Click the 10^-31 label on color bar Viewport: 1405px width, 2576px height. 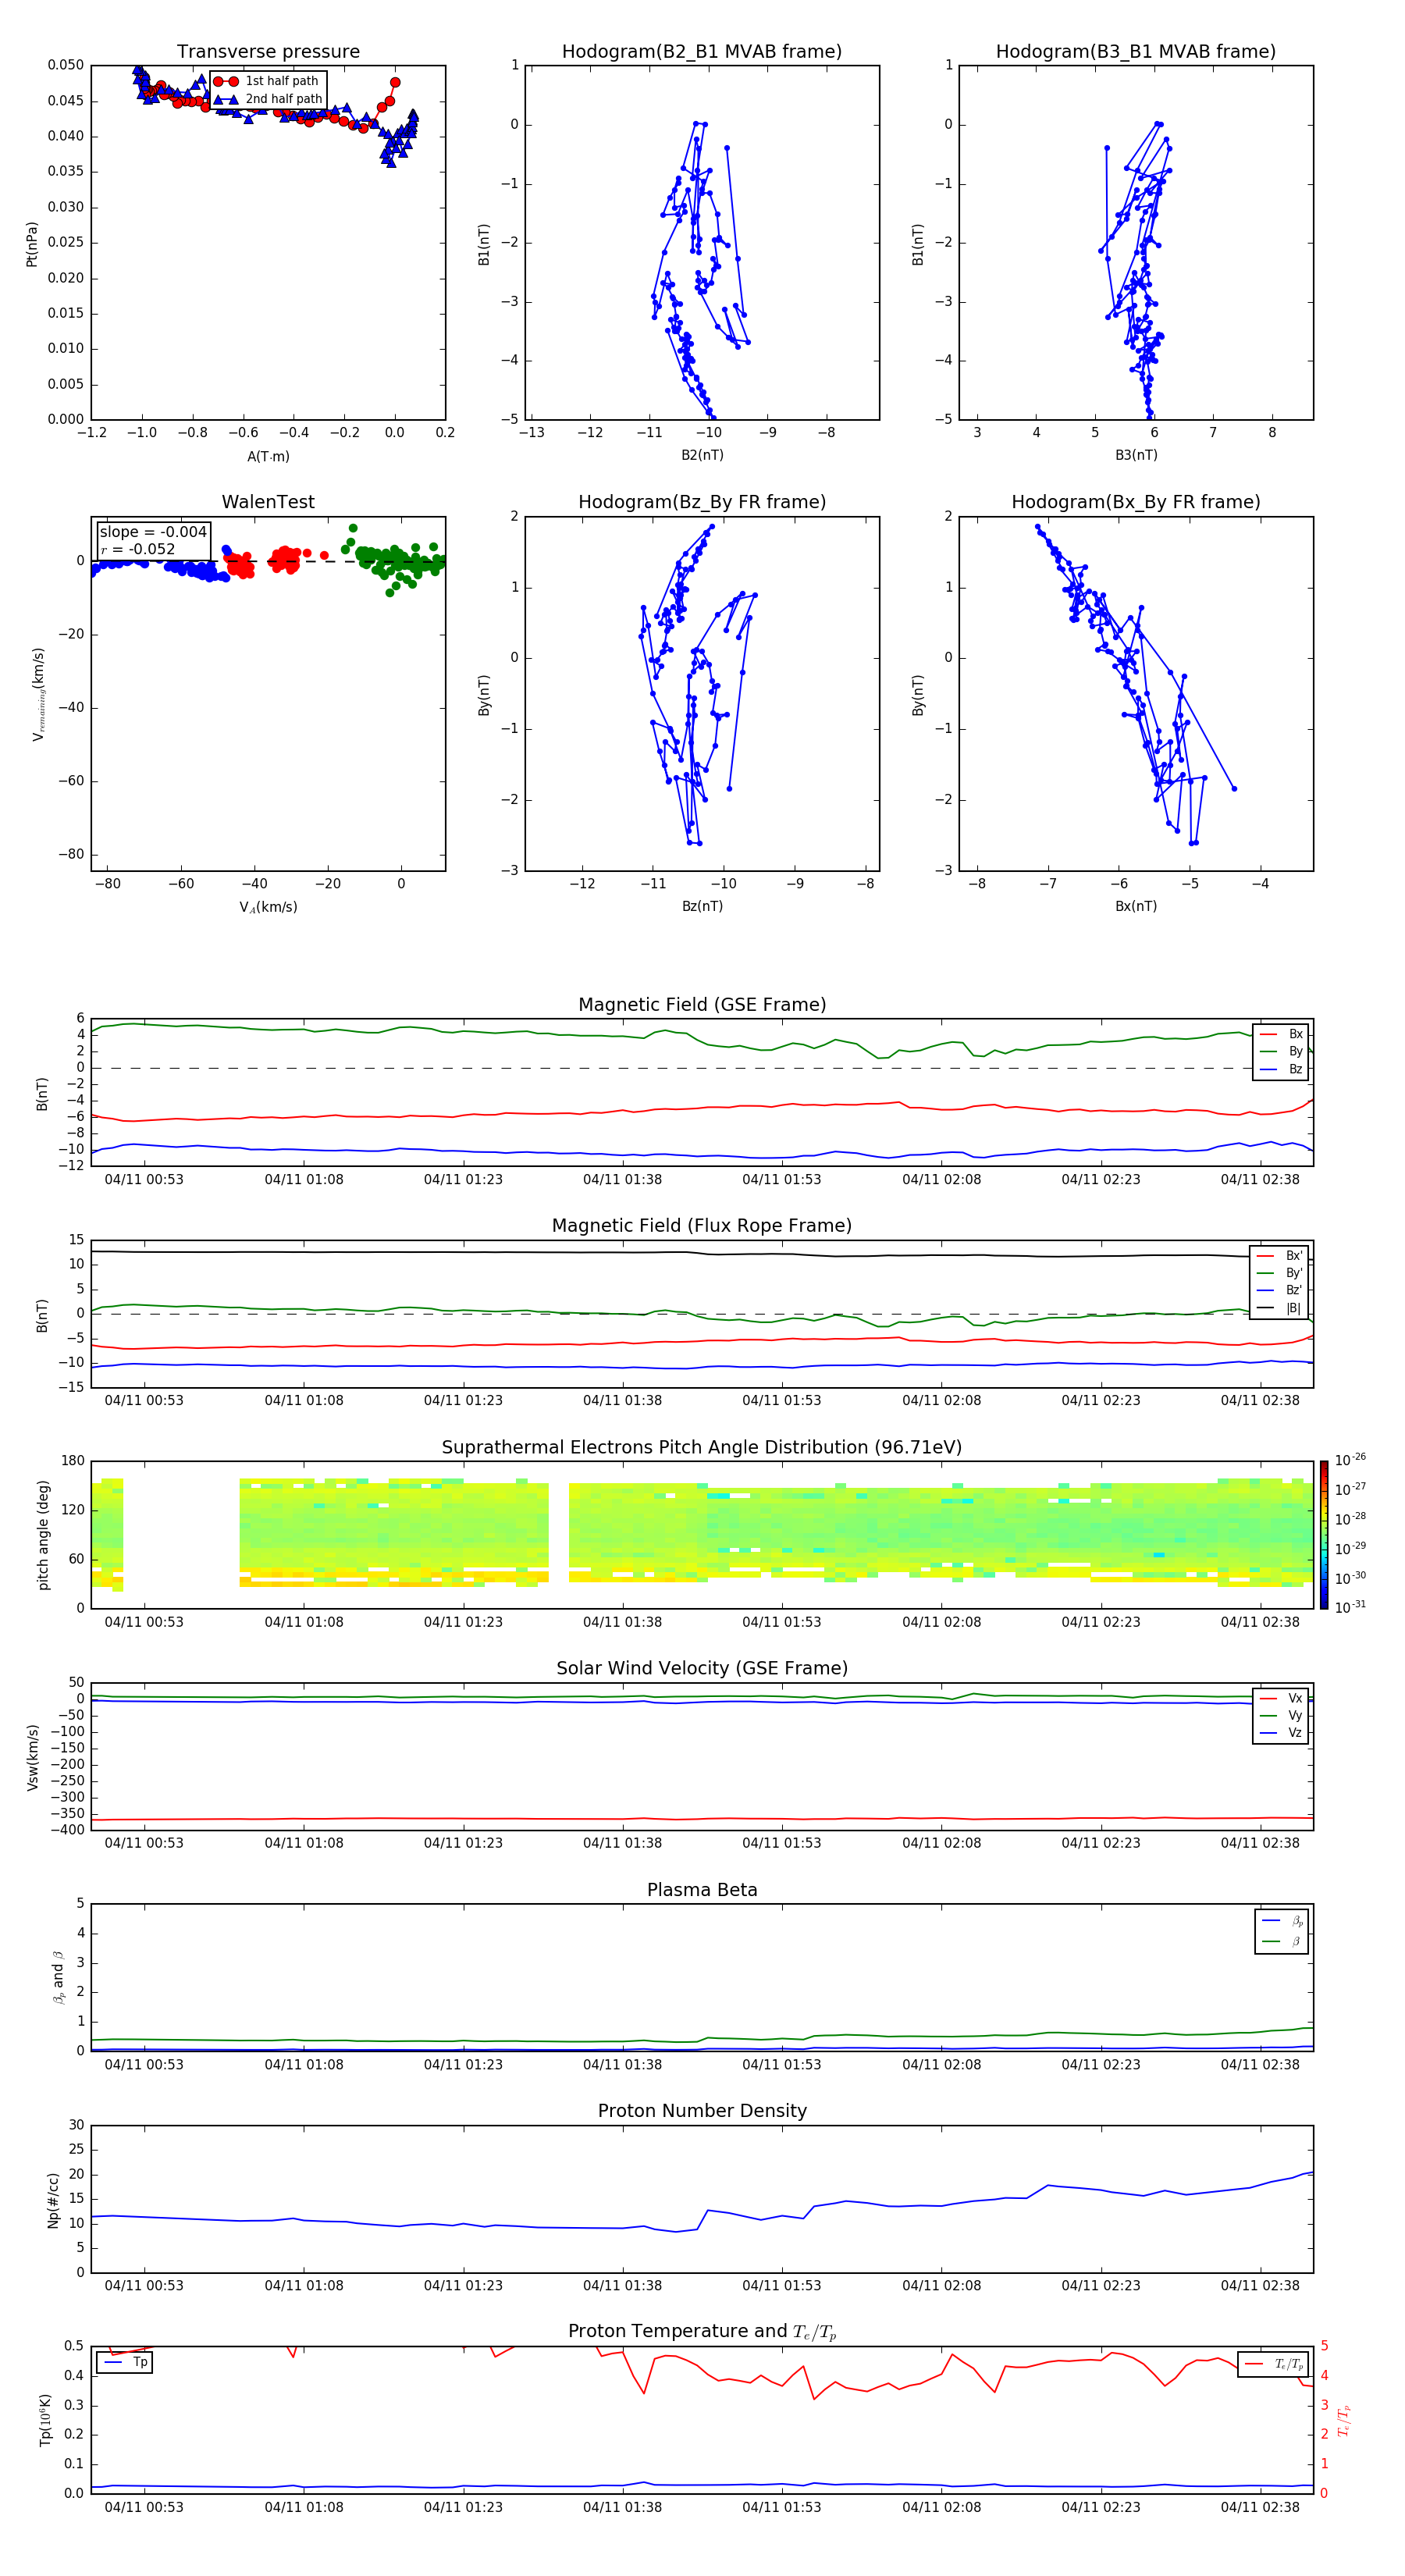[1350, 1607]
